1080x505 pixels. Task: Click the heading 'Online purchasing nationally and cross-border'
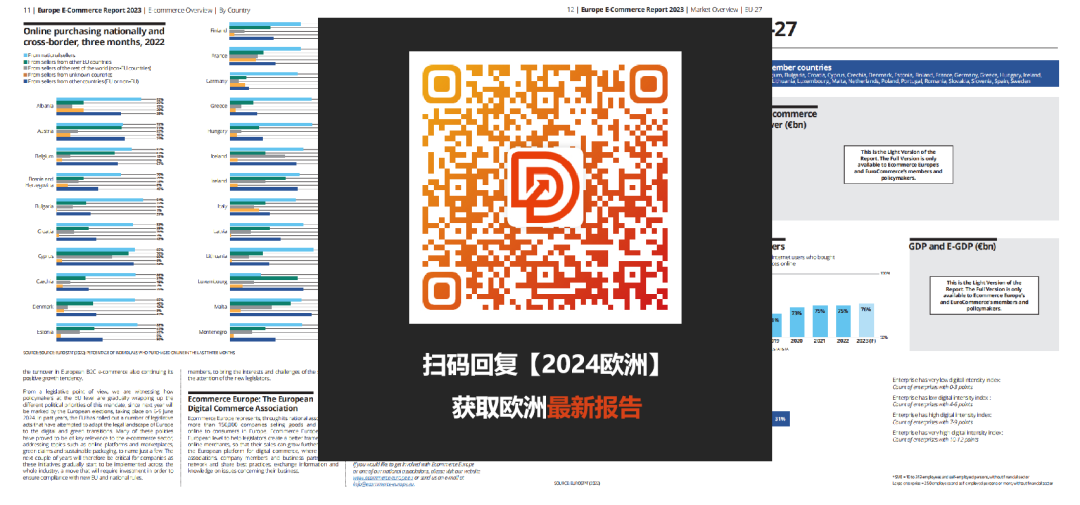(94, 36)
